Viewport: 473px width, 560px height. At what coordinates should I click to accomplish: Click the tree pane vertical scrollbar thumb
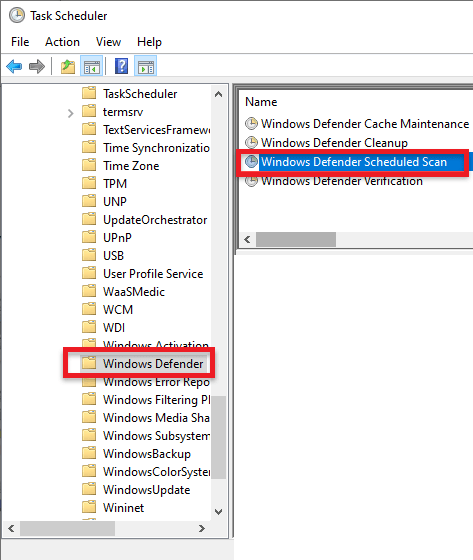coord(219,437)
